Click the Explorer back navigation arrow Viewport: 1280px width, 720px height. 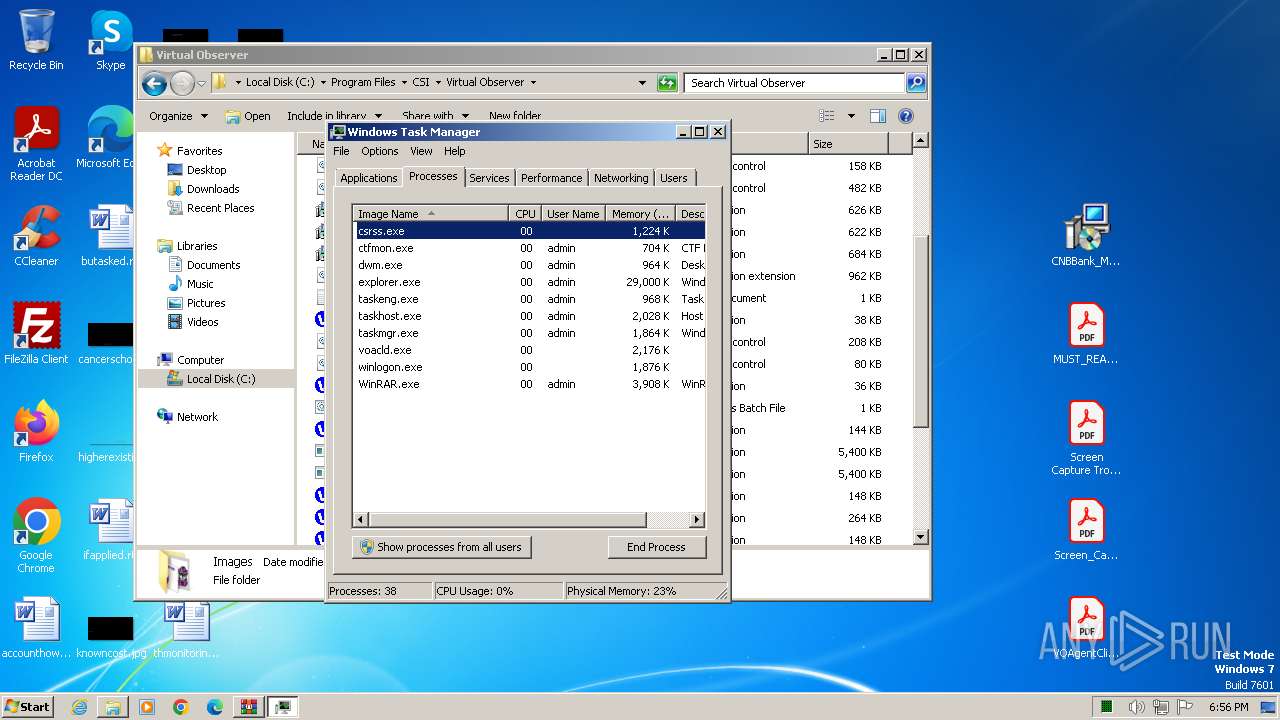pyautogui.click(x=154, y=83)
